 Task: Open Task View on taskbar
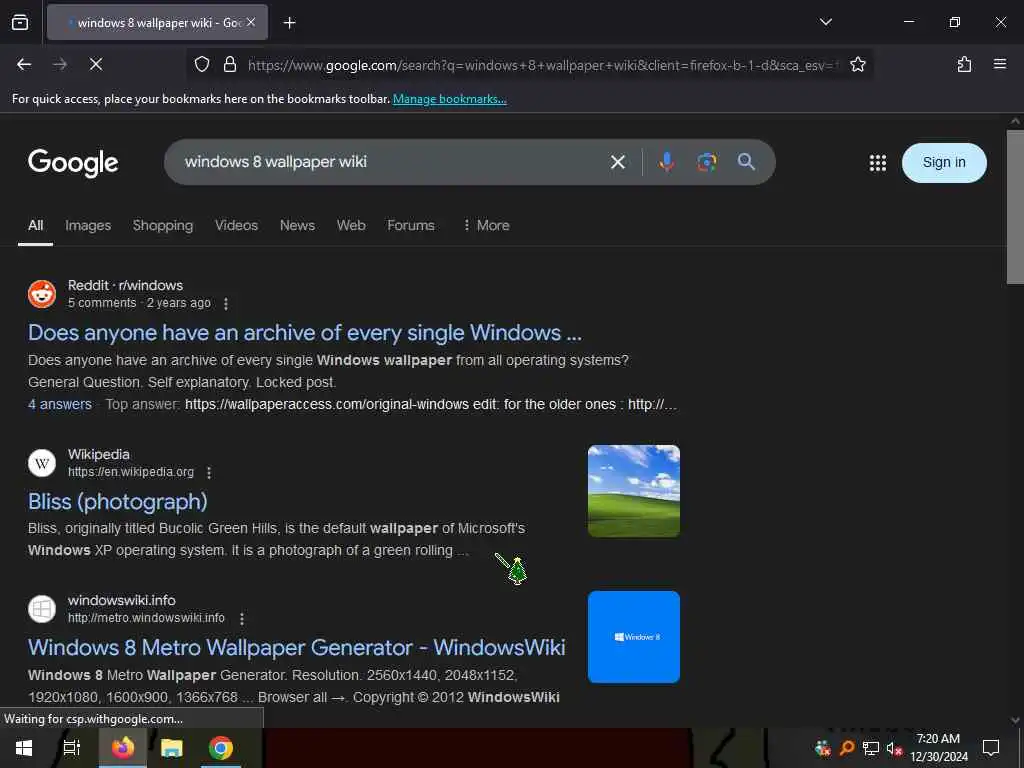click(72, 748)
